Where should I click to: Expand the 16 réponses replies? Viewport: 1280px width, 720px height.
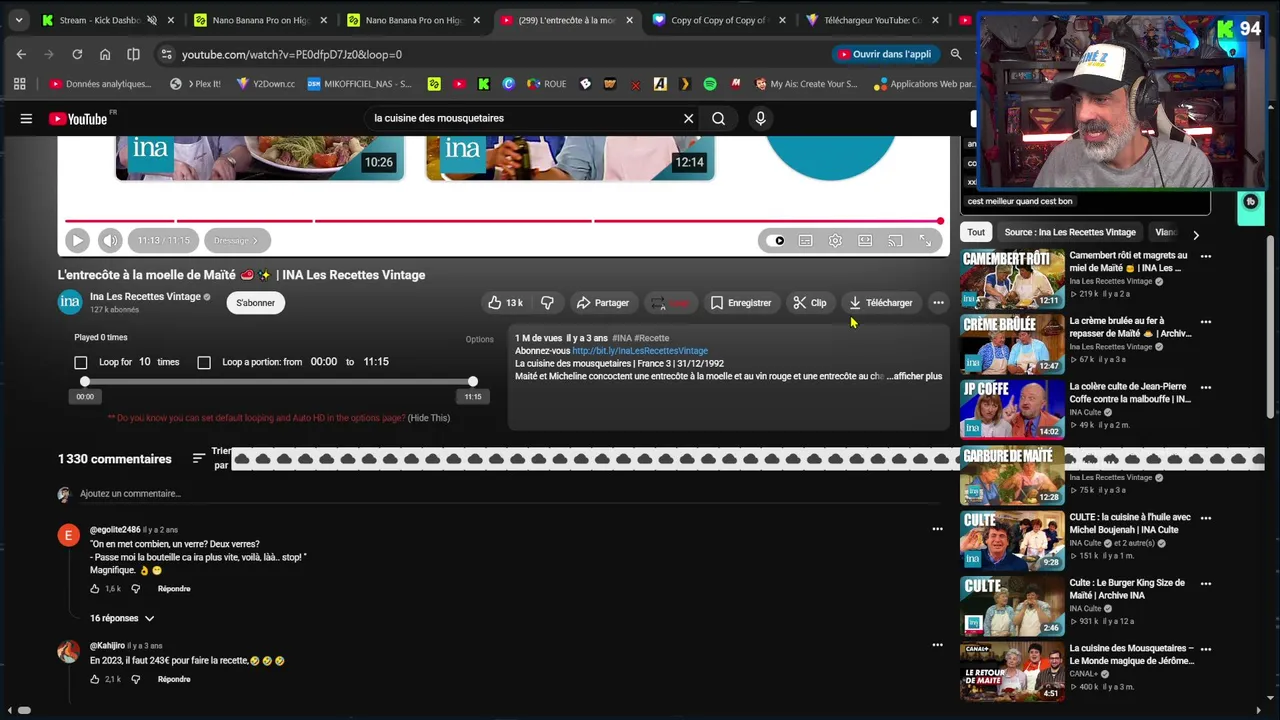[x=122, y=618]
